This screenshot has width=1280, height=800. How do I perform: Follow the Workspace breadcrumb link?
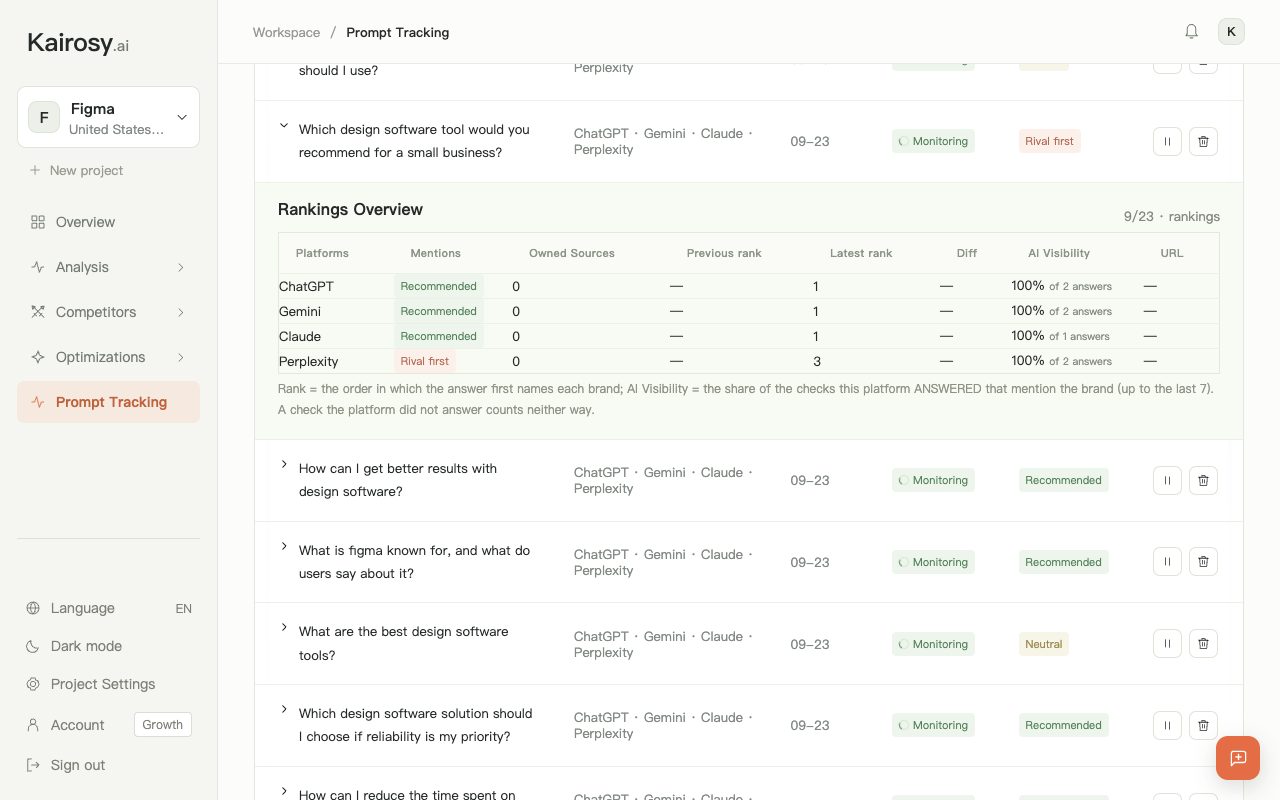coord(286,32)
